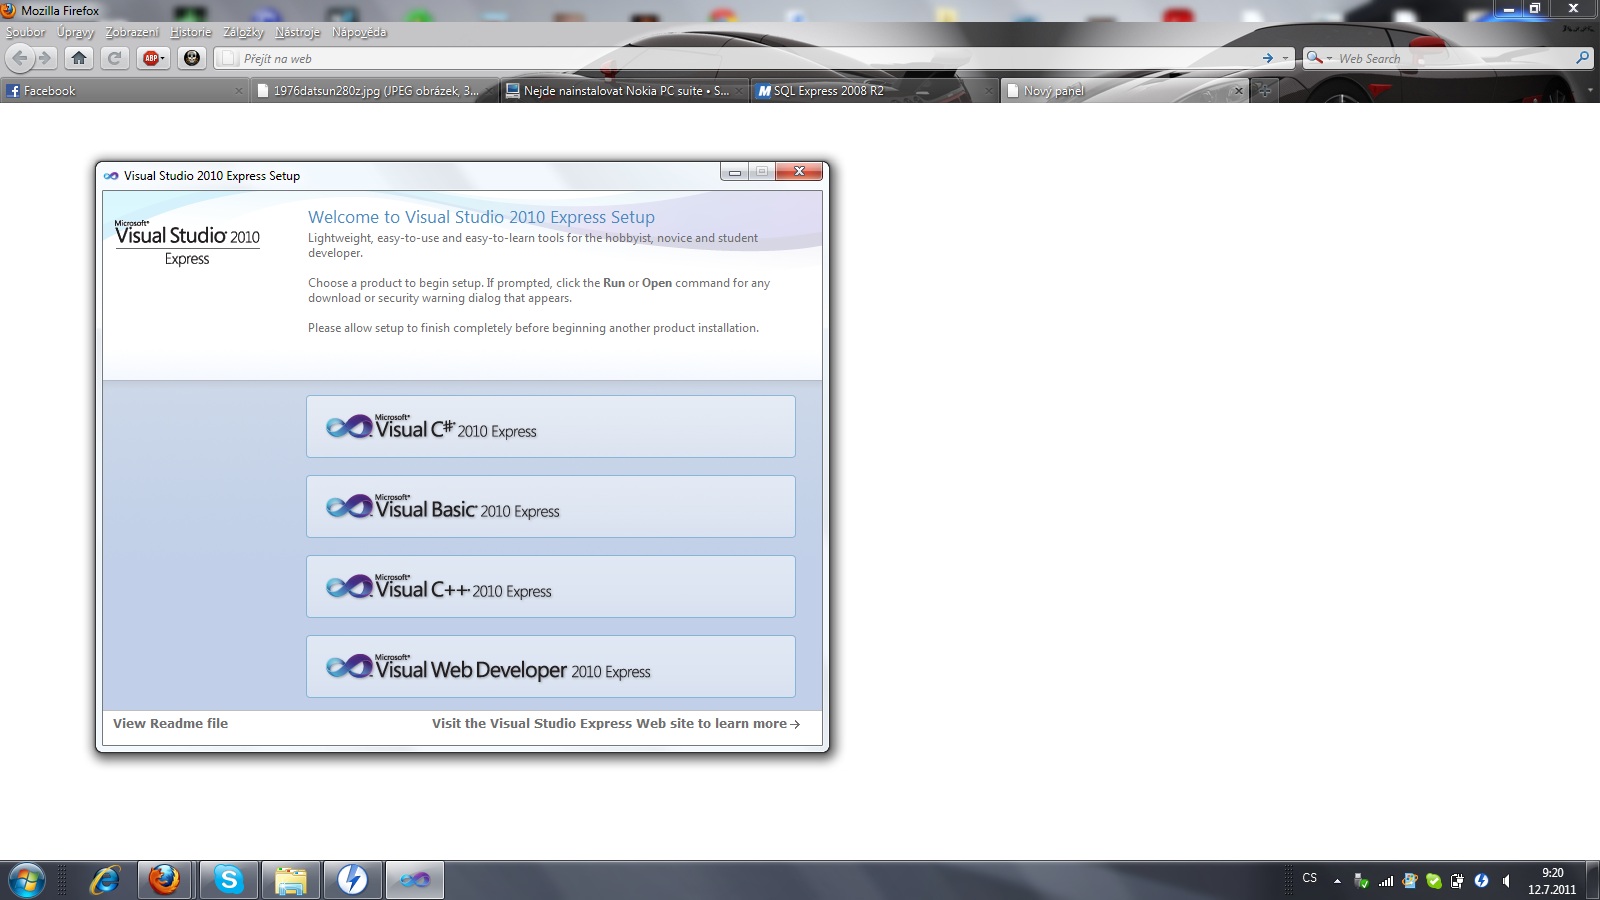Open the list all tabs dropdown arrow

(x=1590, y=90)
